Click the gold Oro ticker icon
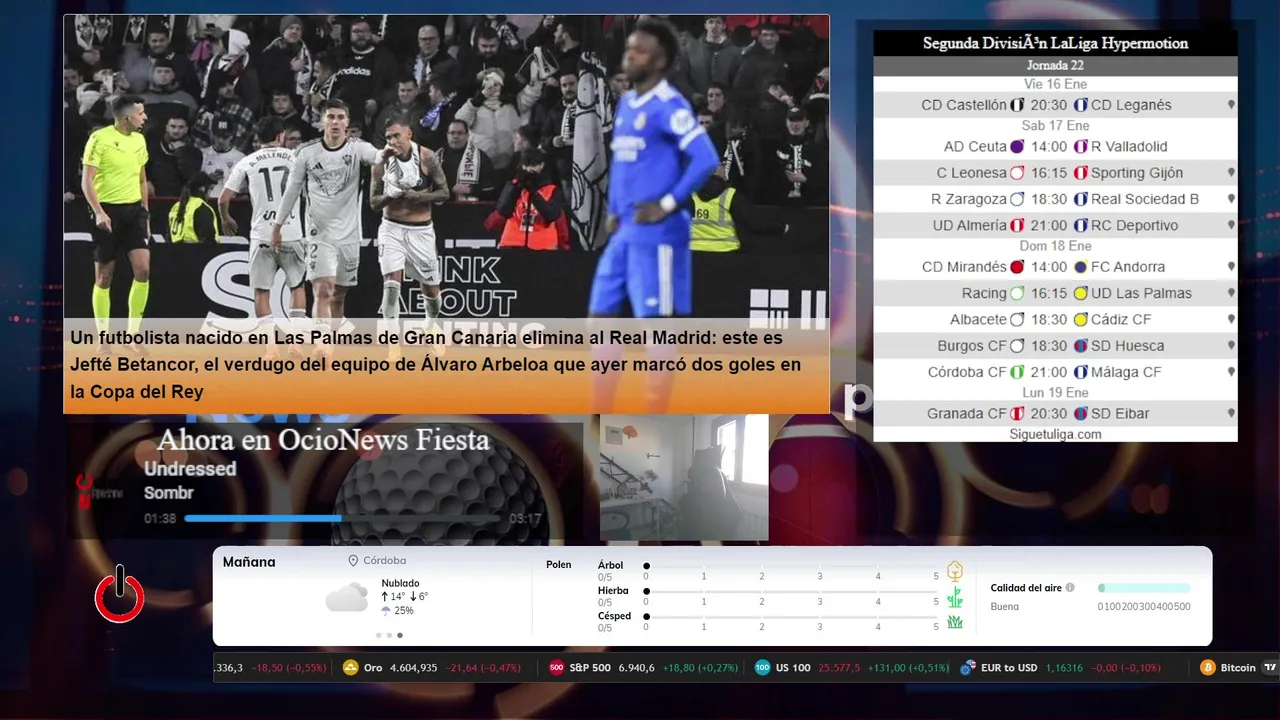 pyautogui.click(x=350, y=668)
